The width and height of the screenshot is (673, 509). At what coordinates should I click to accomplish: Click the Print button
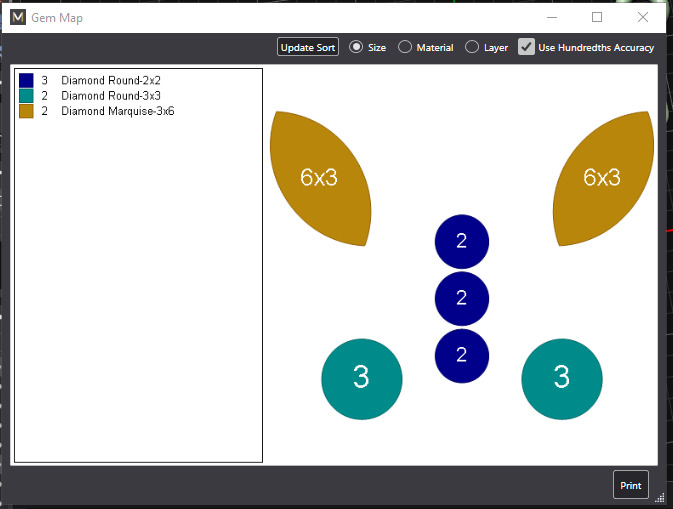point(631,485)
